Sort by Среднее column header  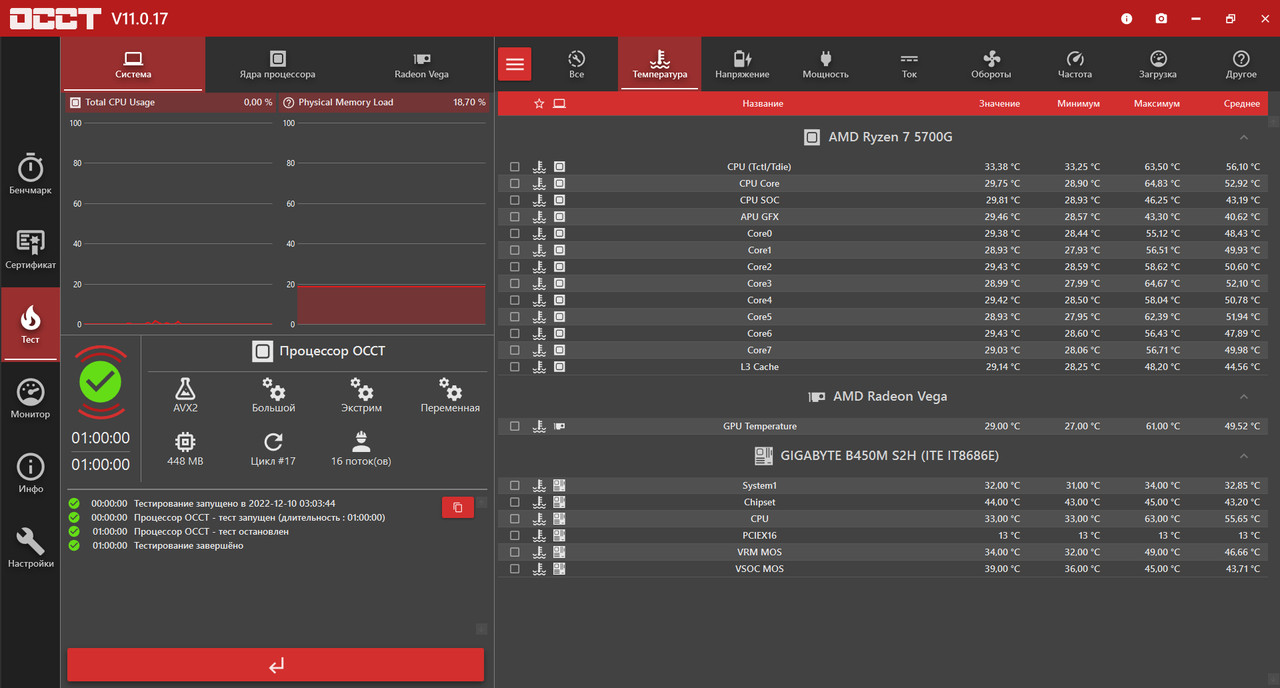tap(1241, 104)
